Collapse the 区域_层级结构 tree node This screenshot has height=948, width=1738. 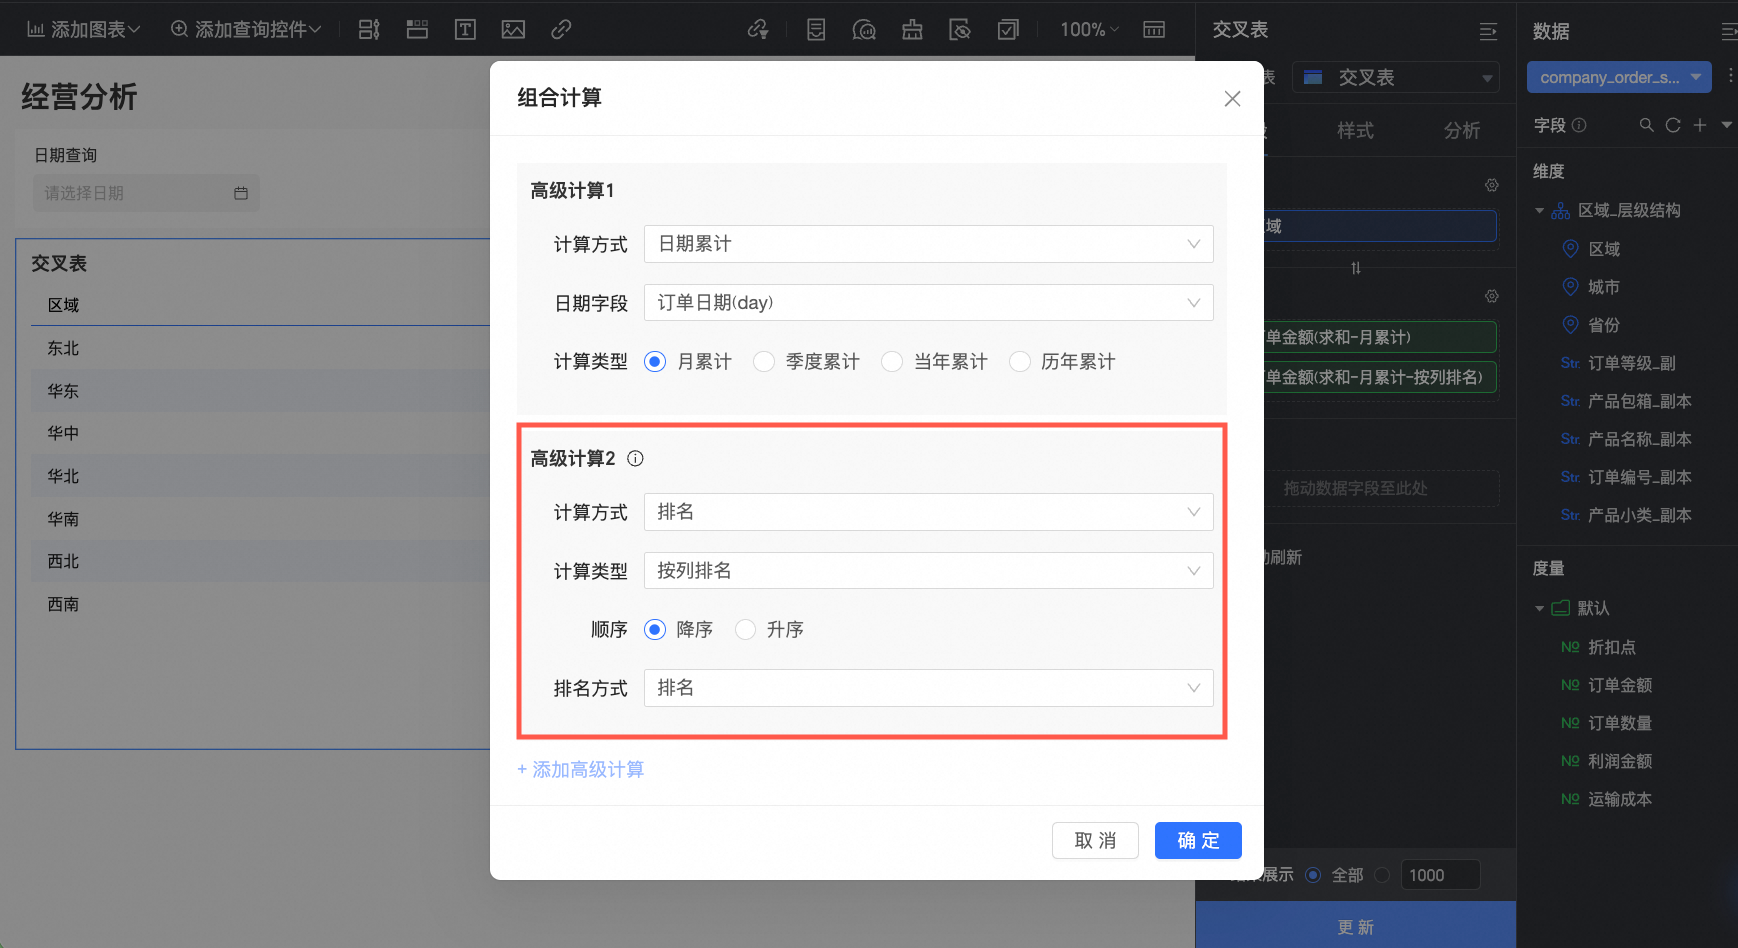(x=1540, y=211)
